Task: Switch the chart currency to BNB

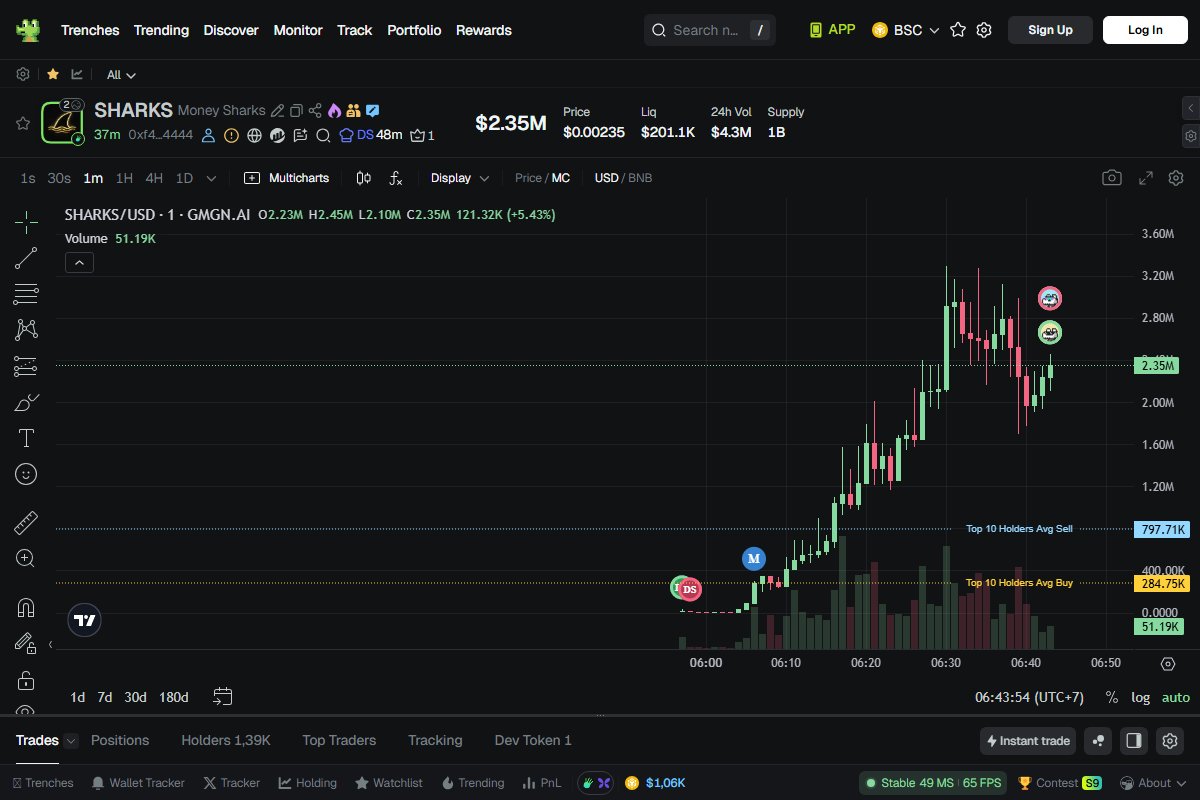Action: 640,178
